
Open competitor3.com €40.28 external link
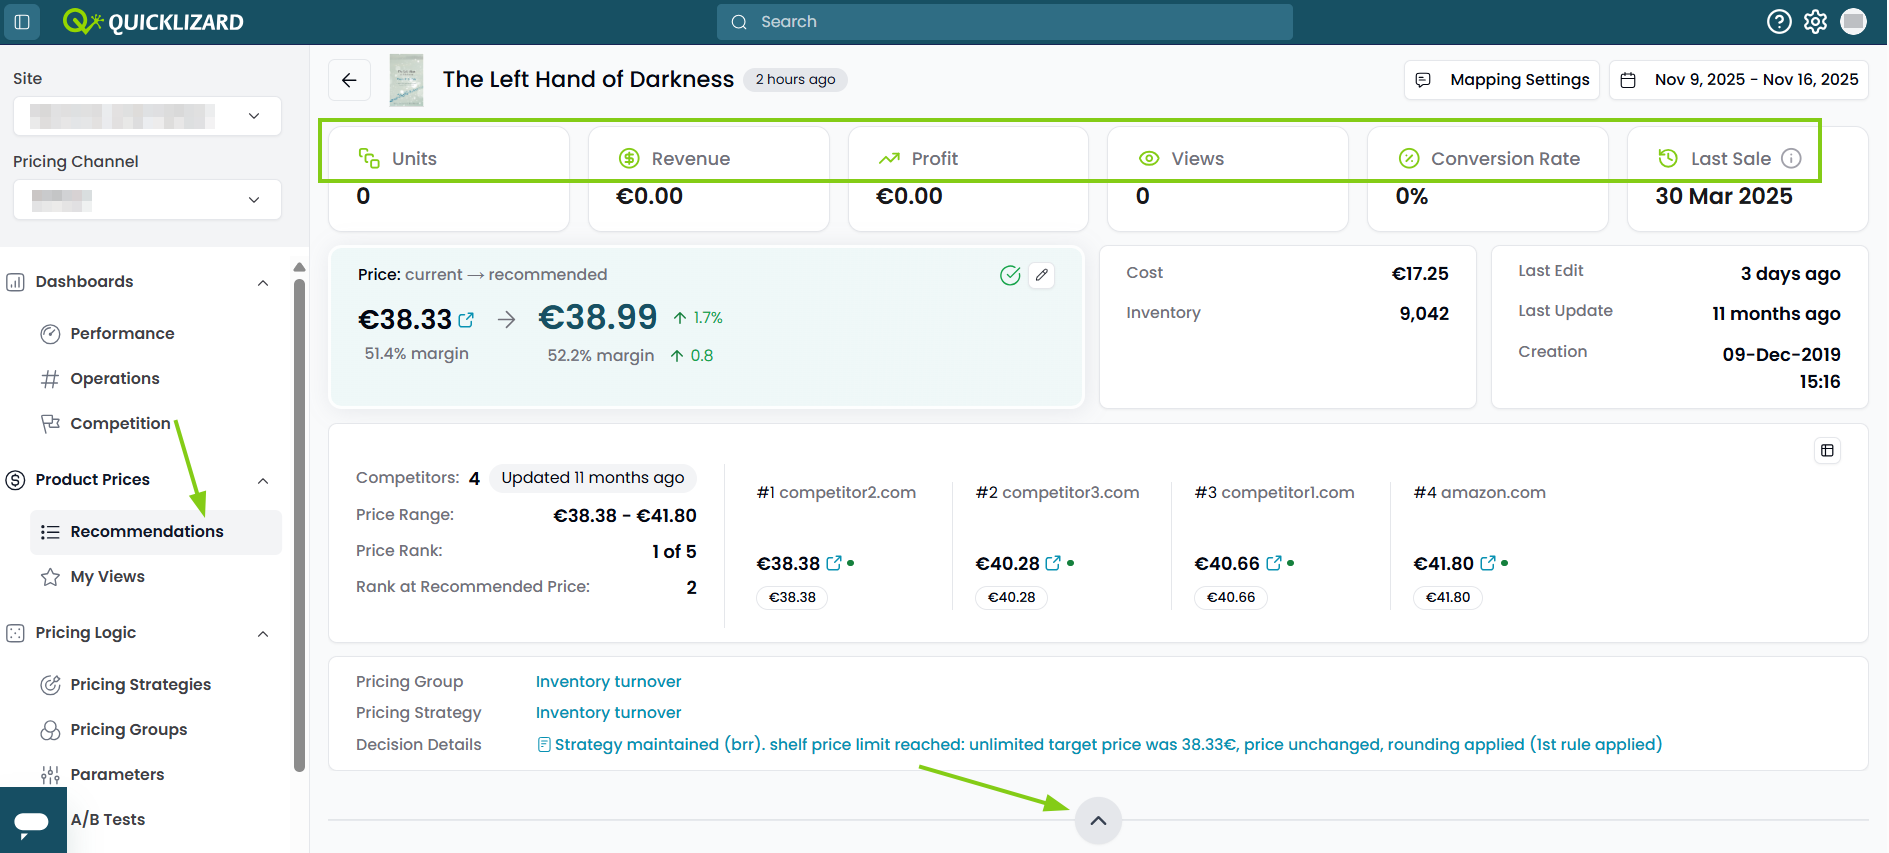point(1053,563)
